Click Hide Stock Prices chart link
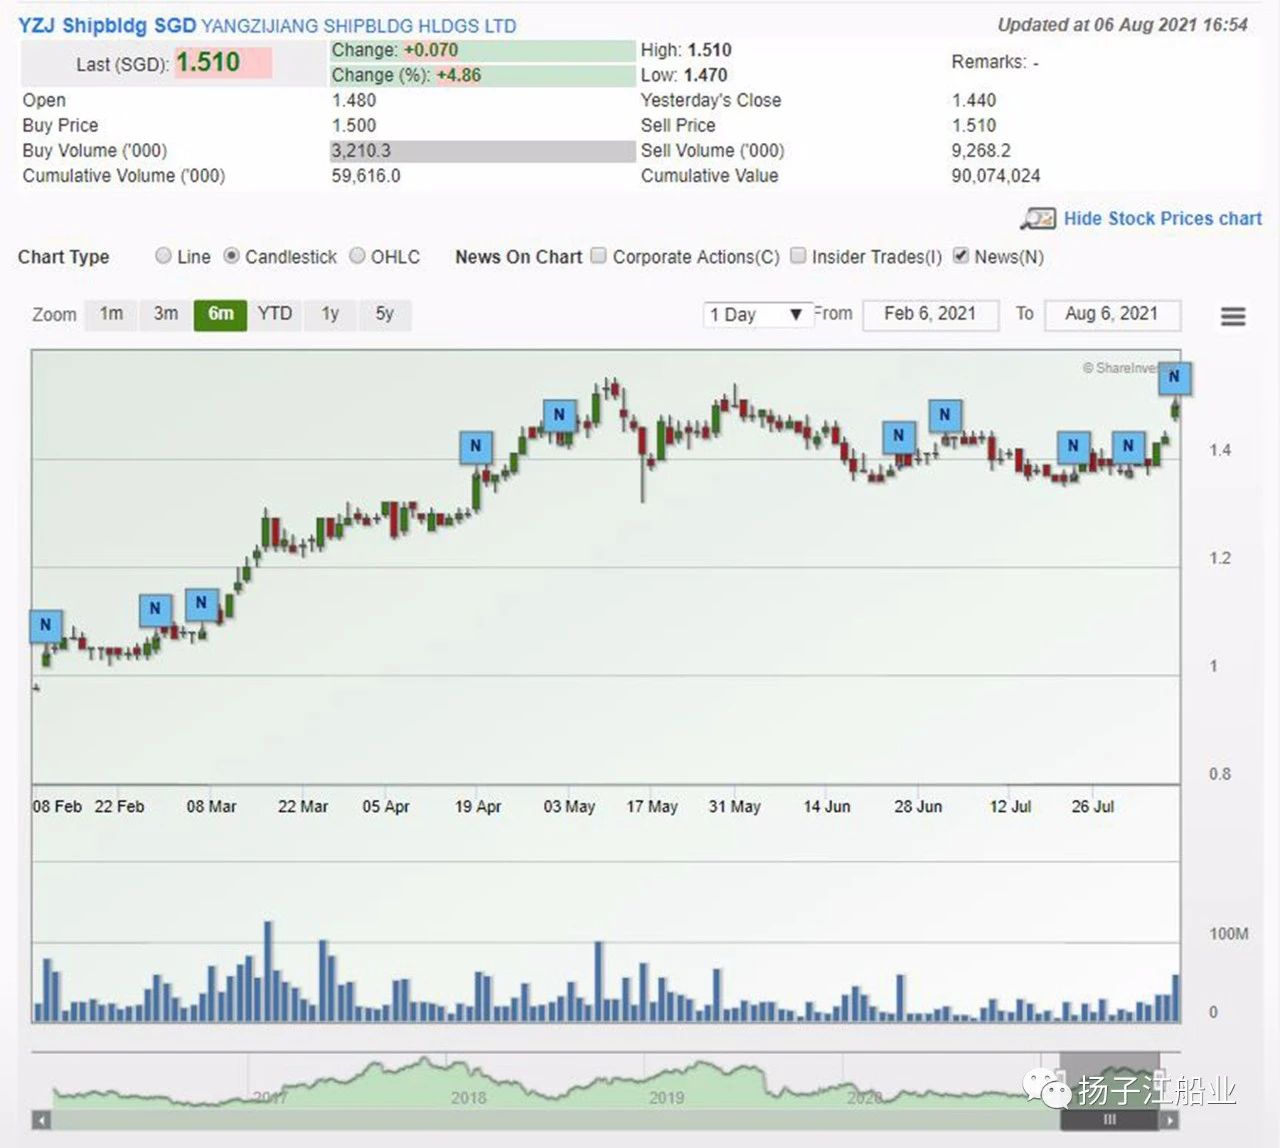The image size is (1280, 1148). (1162, 218)
